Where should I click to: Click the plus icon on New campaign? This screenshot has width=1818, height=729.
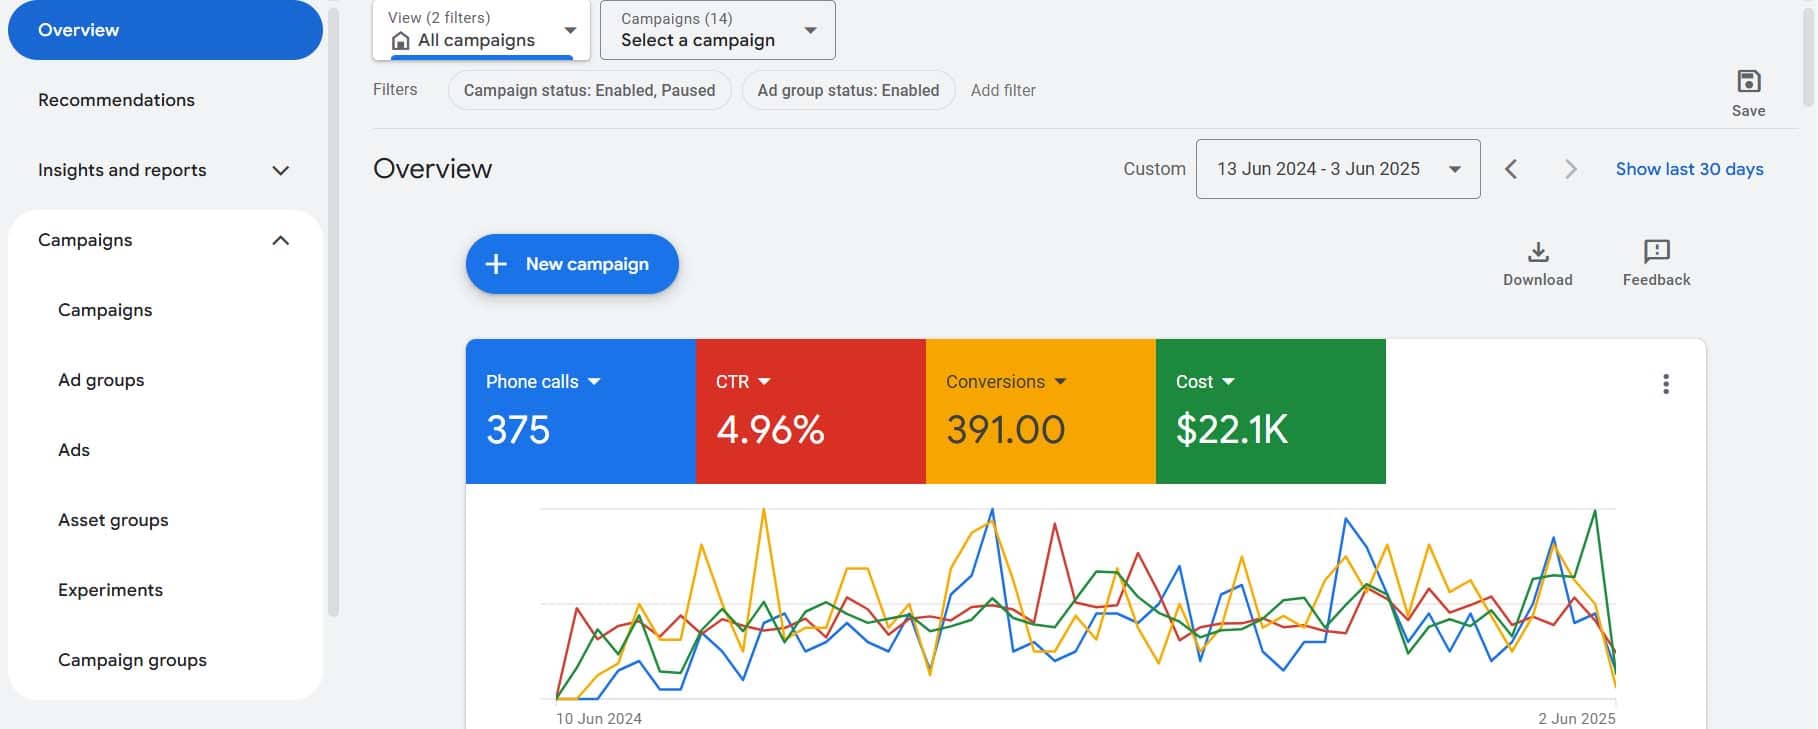(496, 264)
